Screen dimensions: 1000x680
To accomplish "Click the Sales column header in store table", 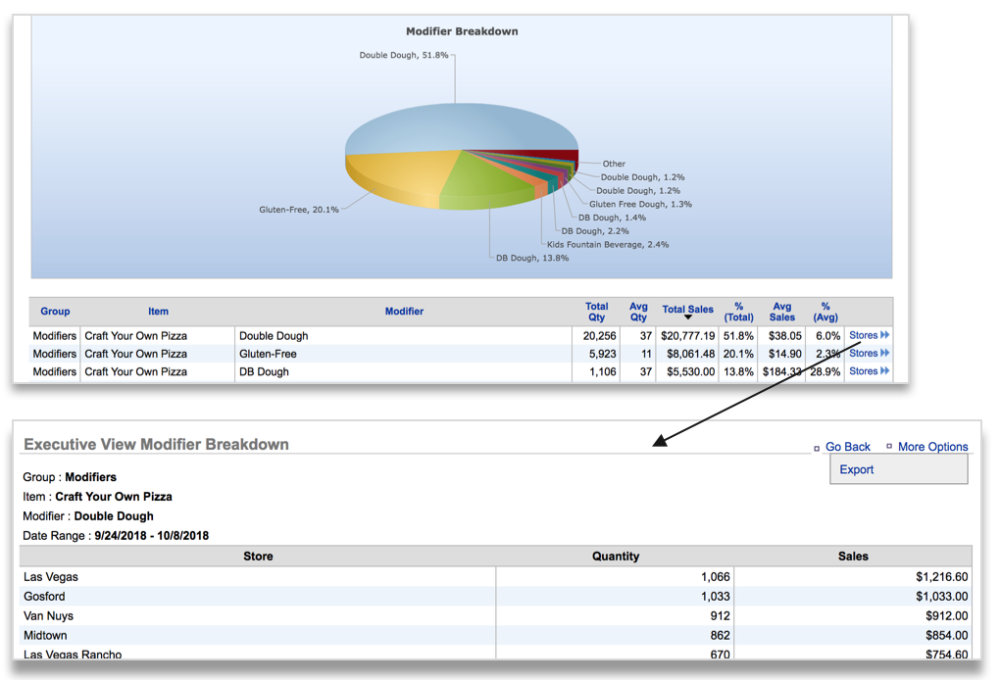I will 853,556.
